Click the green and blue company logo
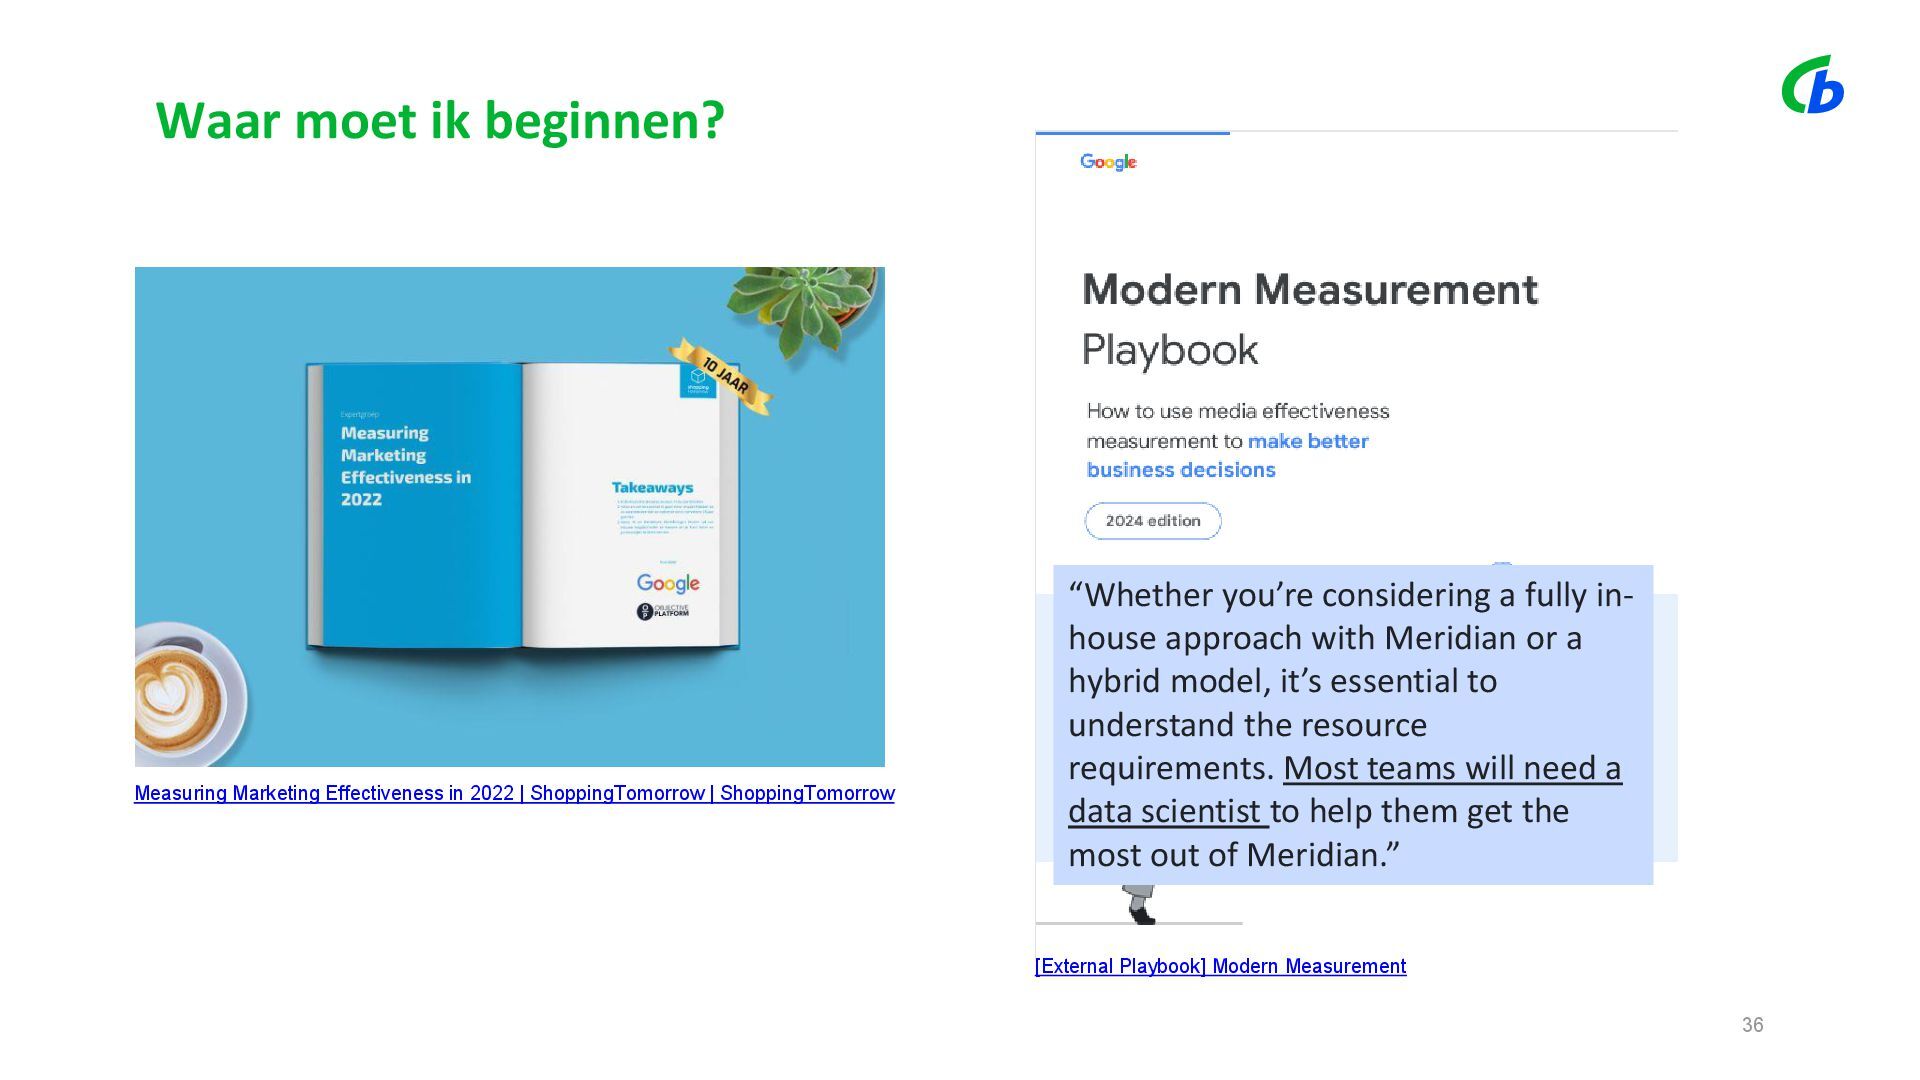This screenshot has width=1920, height=1080. tap(1812, 85)
